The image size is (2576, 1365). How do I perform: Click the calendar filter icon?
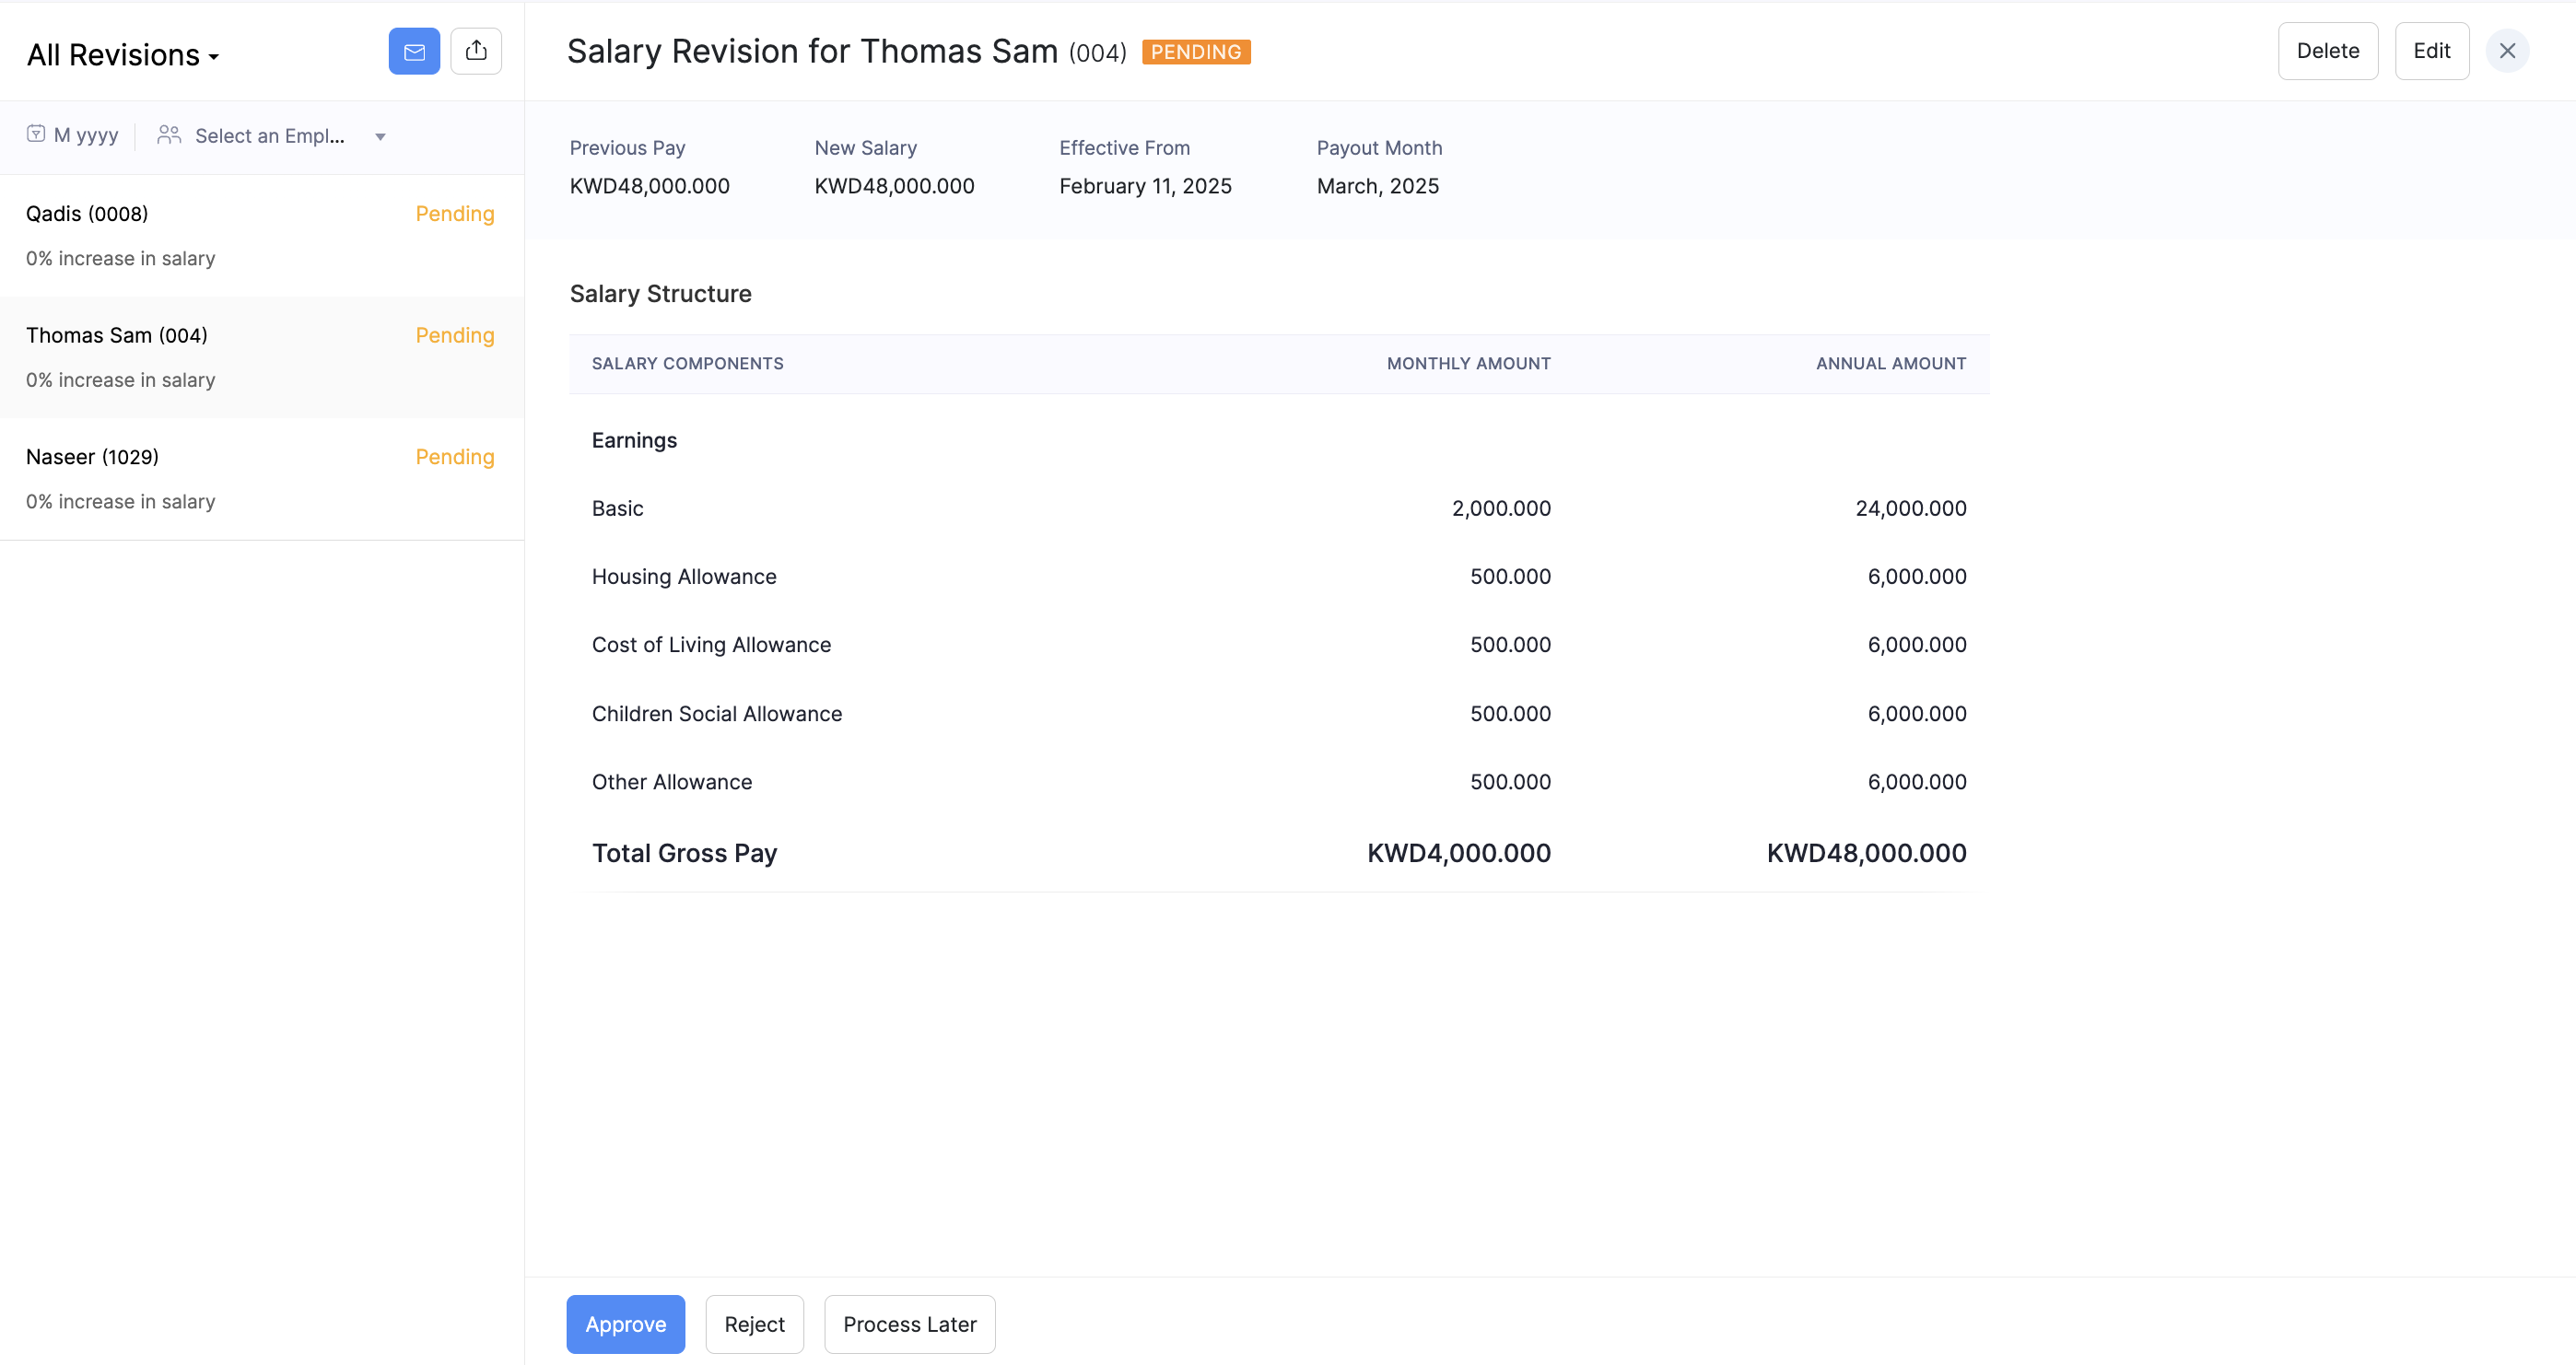[x=36, y=134]
